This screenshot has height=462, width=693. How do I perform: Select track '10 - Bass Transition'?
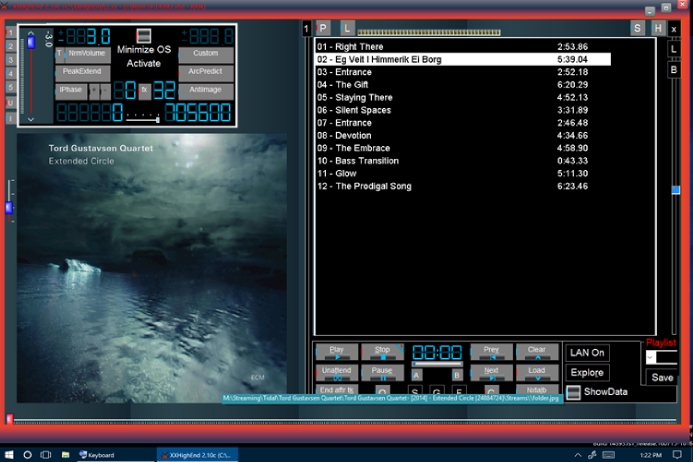463,161
